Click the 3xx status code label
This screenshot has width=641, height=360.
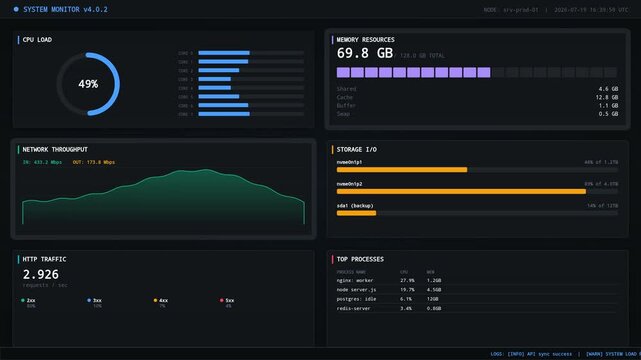[97, 300]
